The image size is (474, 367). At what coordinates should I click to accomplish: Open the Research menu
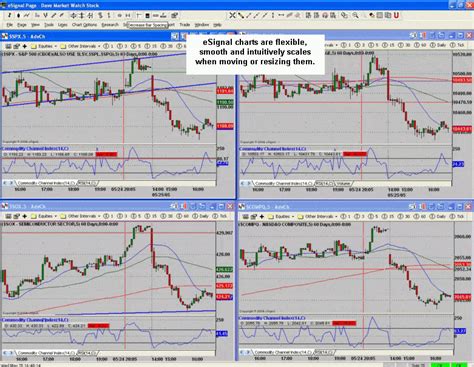[x=110, y=25]
